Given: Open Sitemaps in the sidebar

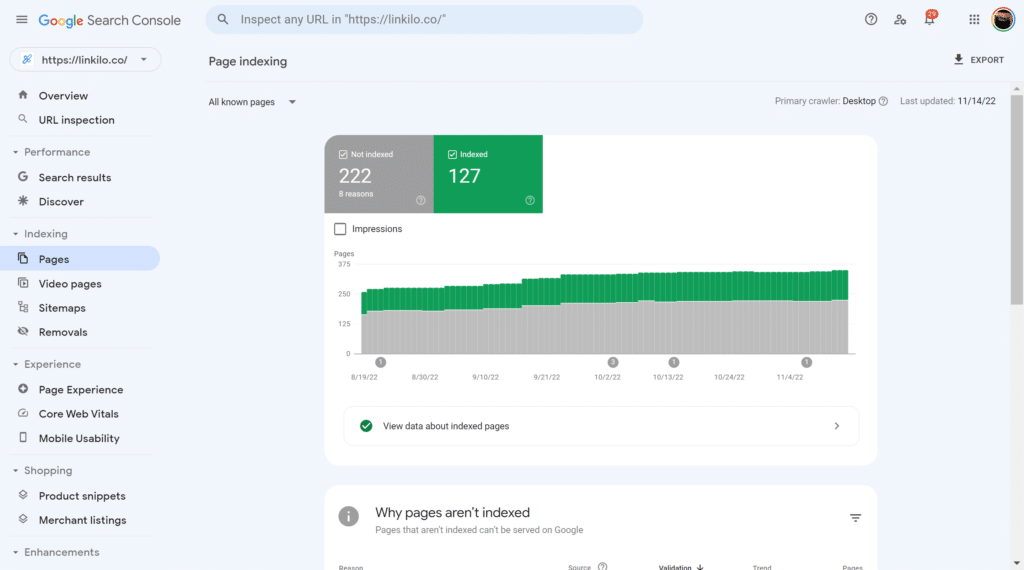Looking at the screenshot, I should tap(62, 308).
